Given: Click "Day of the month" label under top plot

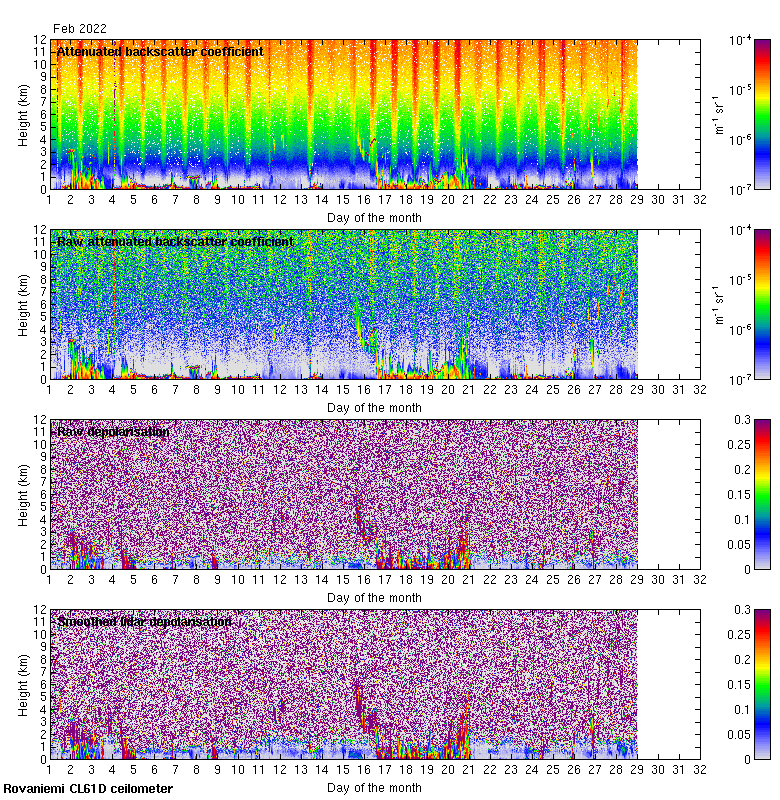Looking at the screenshot, I should [375, 217].
